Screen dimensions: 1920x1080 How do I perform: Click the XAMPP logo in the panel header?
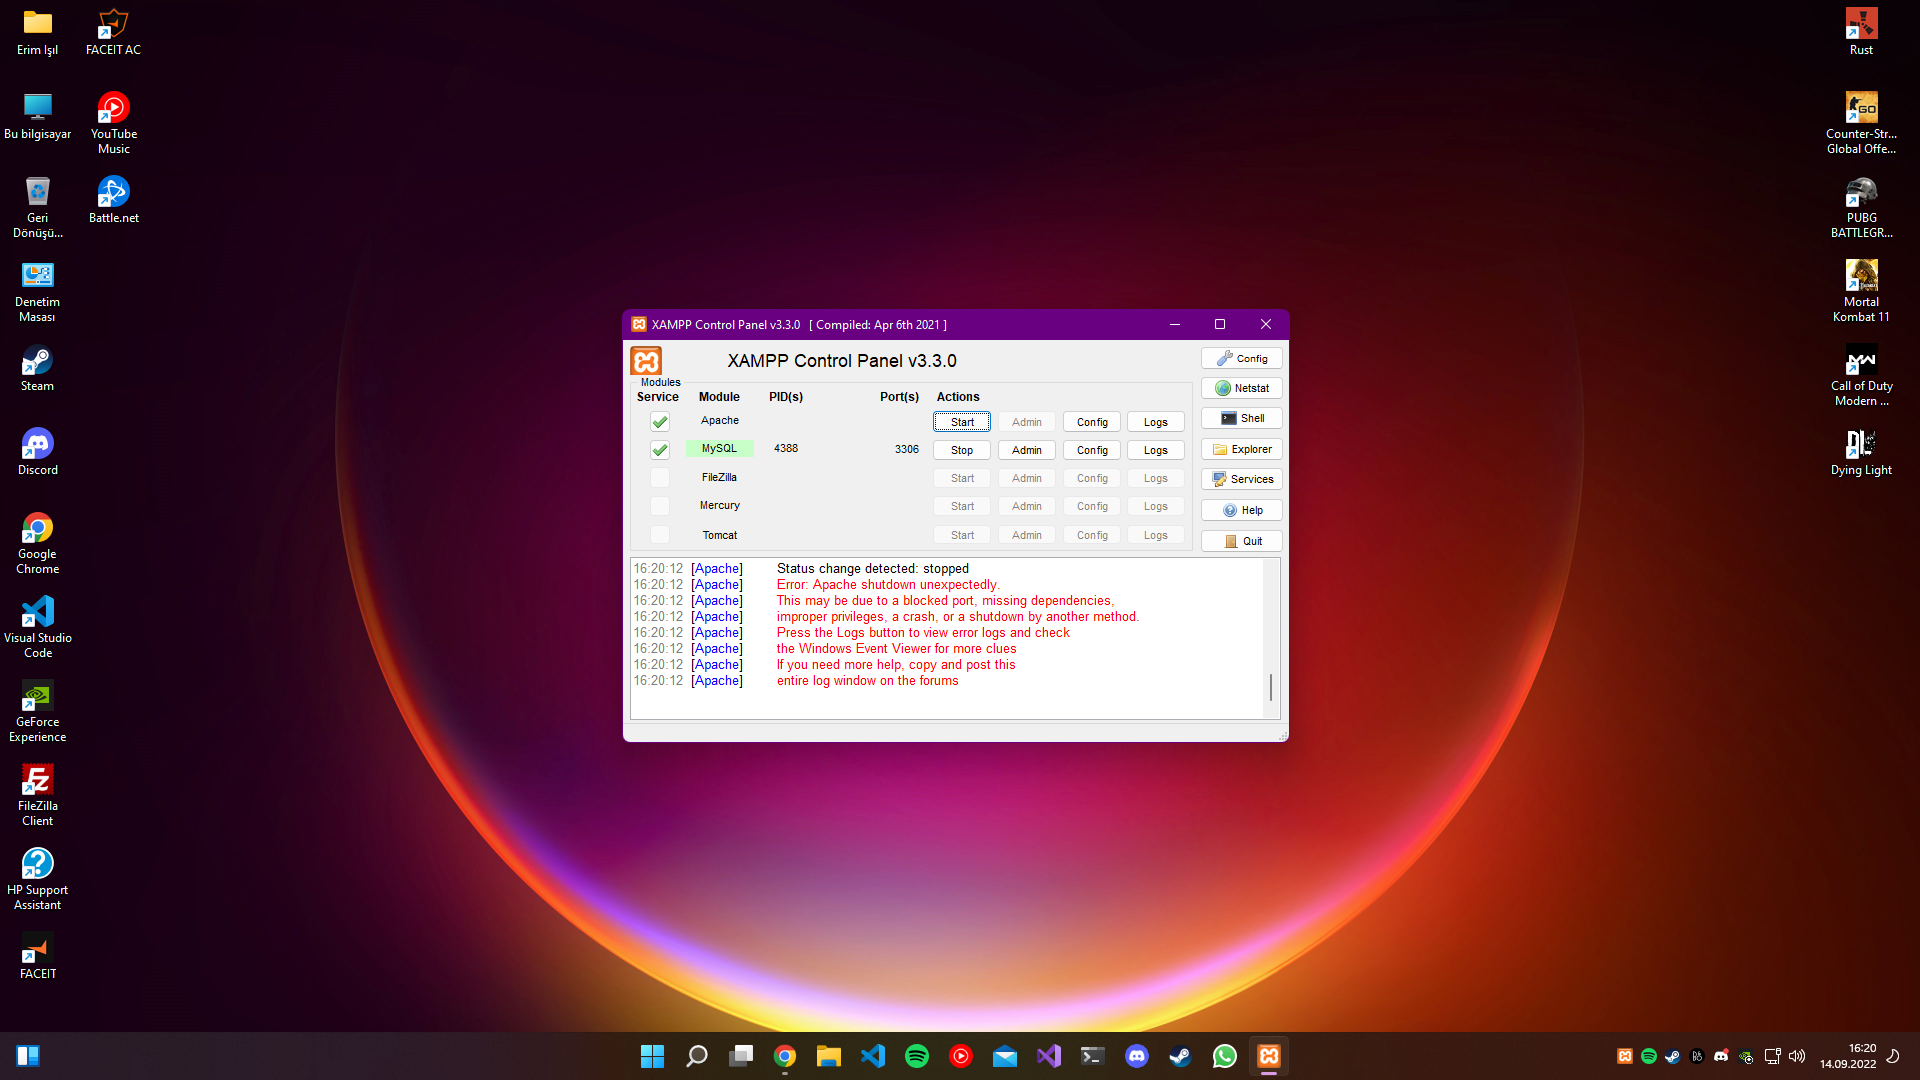(x=646, y=361)
